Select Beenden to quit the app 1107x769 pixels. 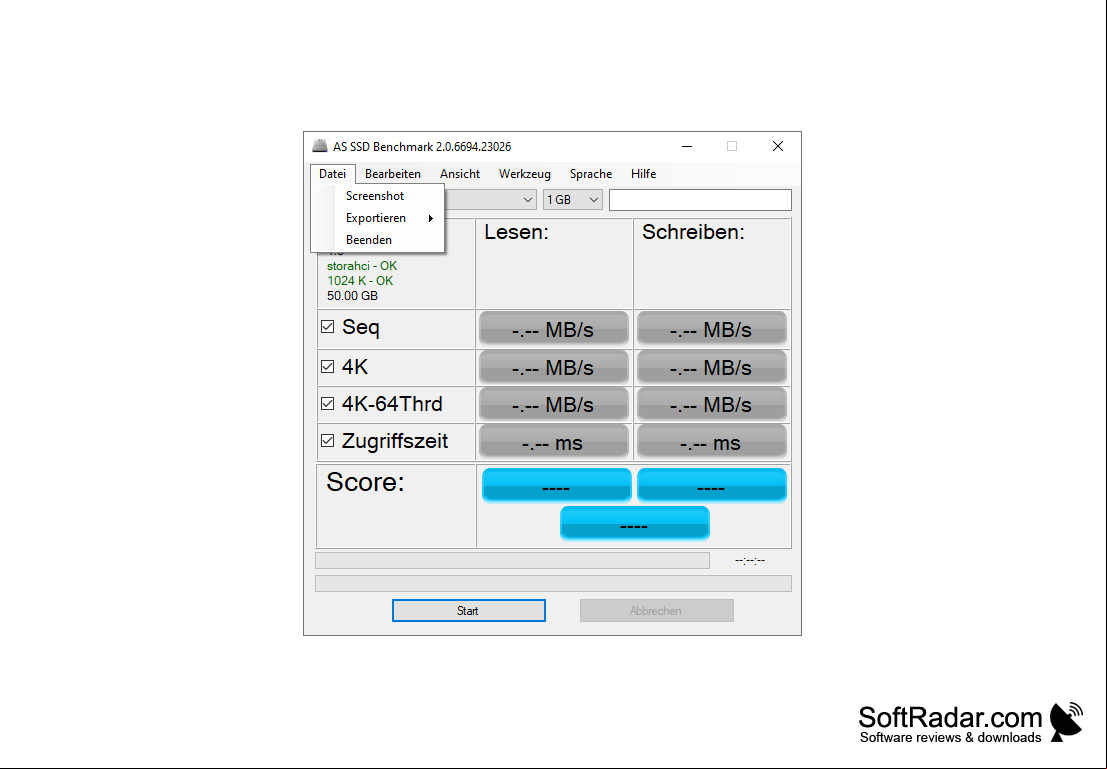tap(378, 239)
